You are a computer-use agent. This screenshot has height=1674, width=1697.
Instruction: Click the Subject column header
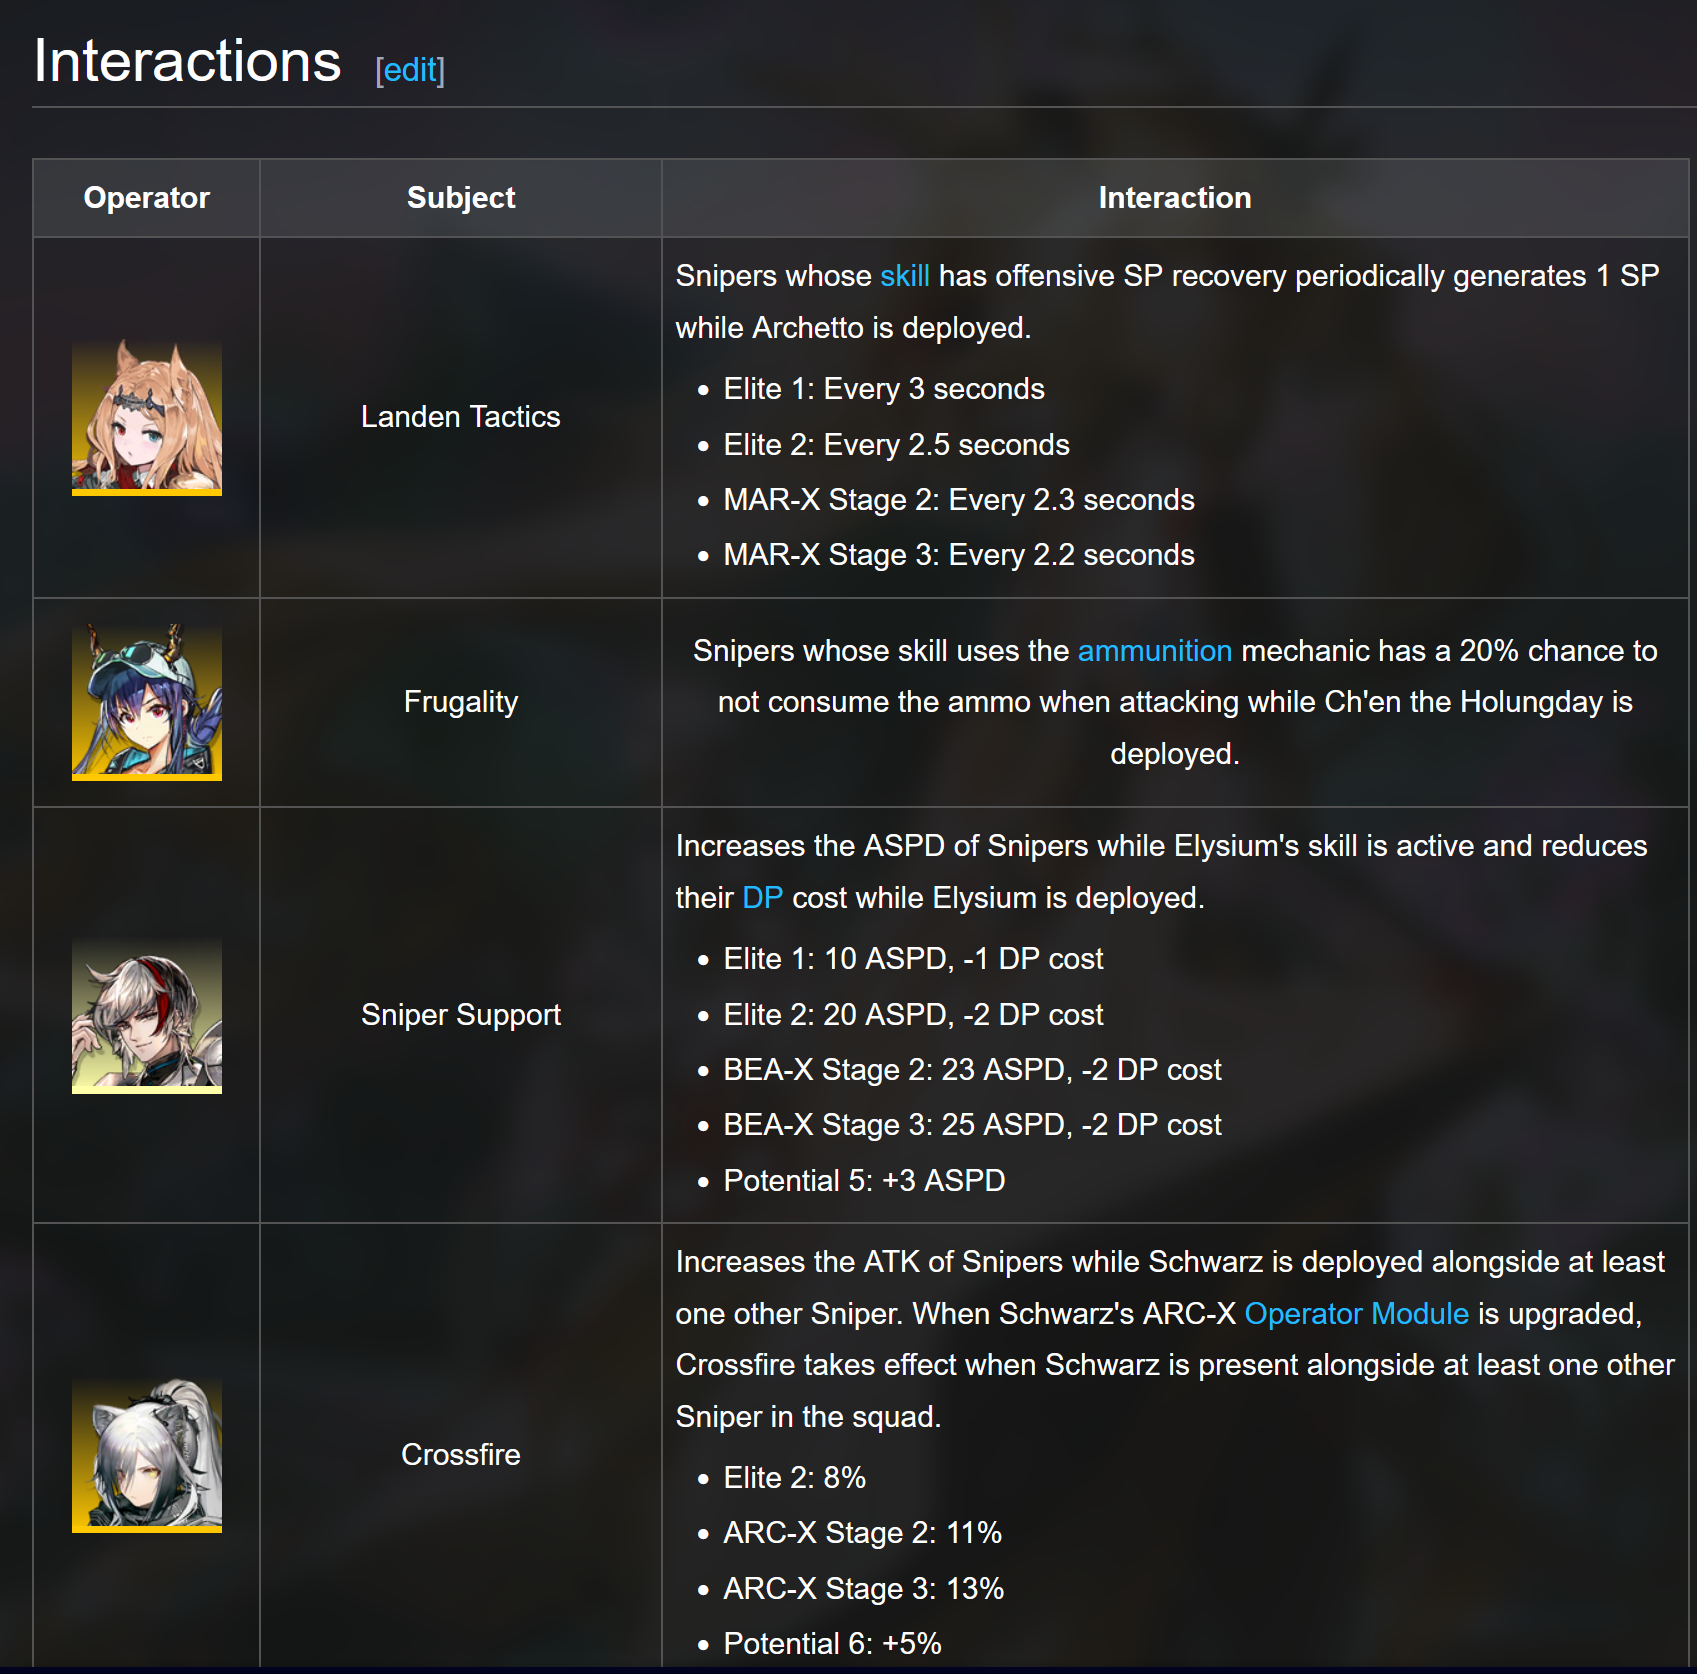461,198
